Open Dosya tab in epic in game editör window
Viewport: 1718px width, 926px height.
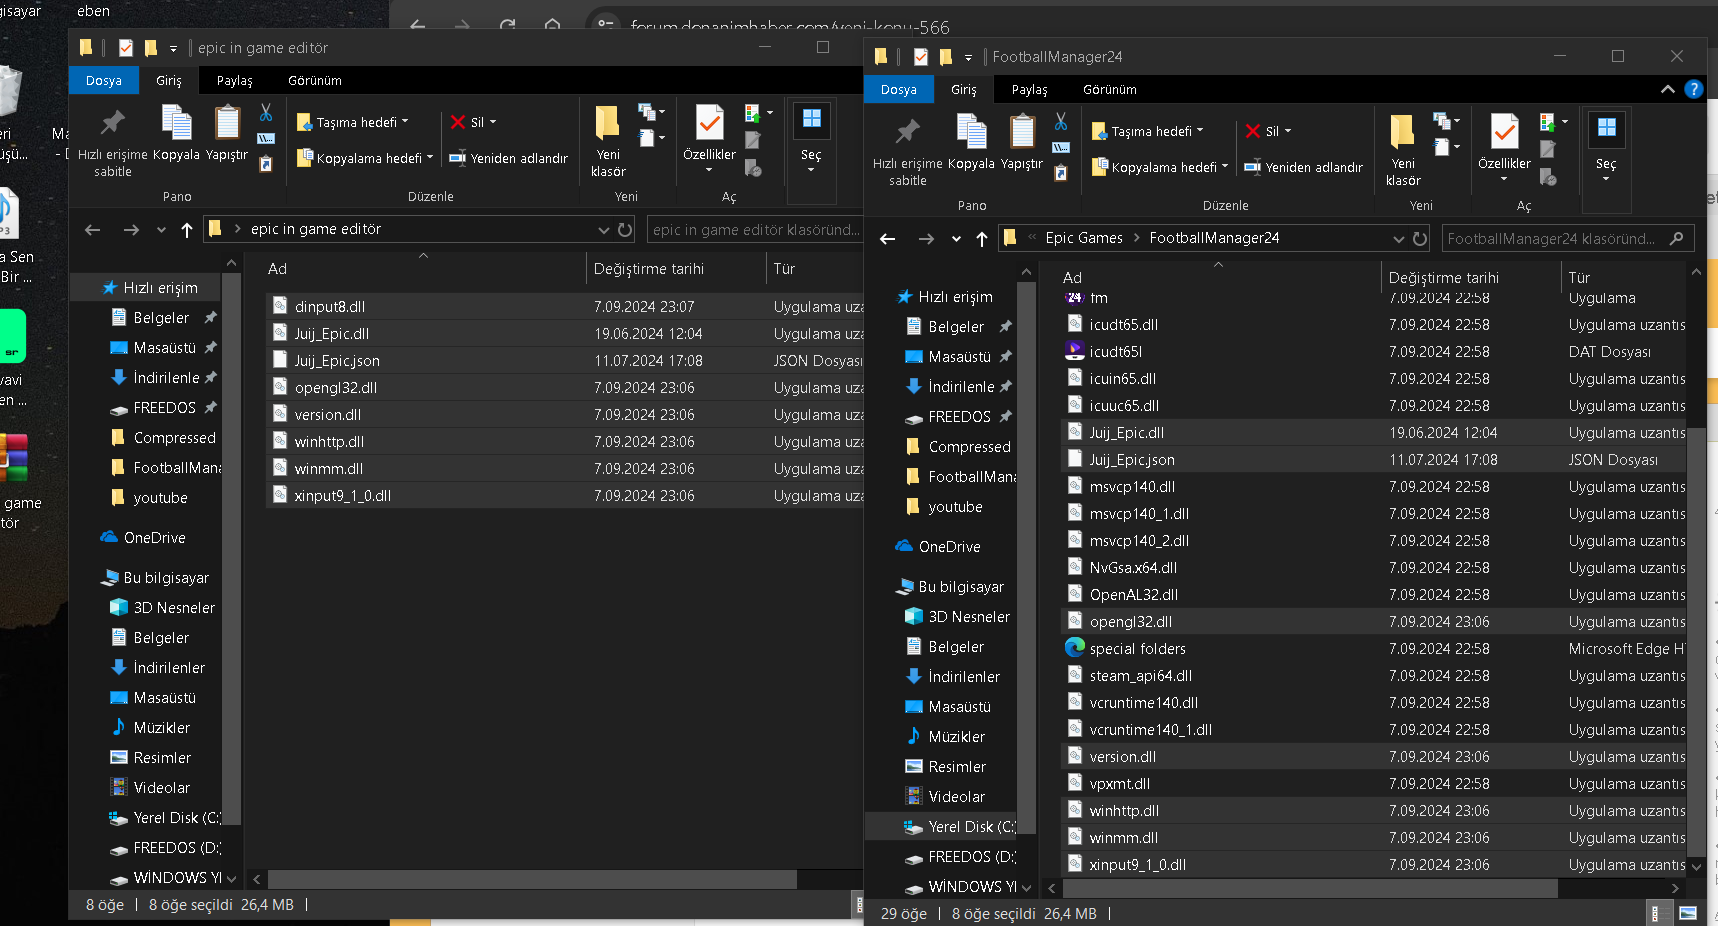[104, 80]
